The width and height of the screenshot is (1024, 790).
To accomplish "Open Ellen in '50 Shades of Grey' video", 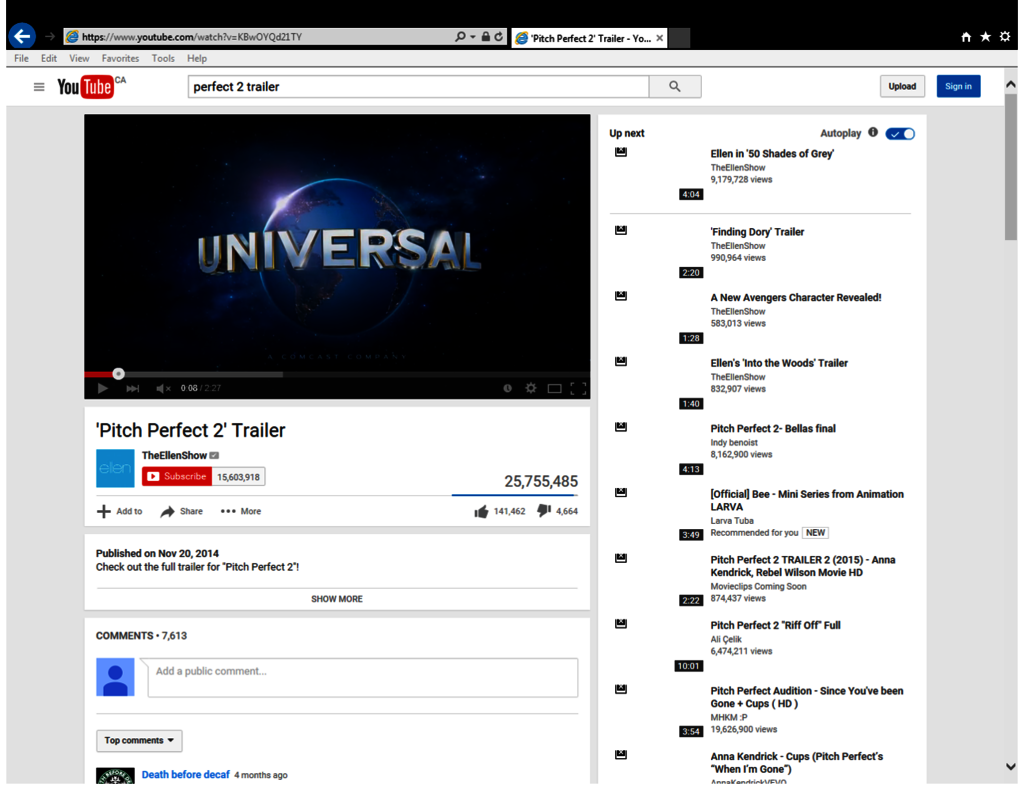I will pyautogui.click(x=772, y=153).
